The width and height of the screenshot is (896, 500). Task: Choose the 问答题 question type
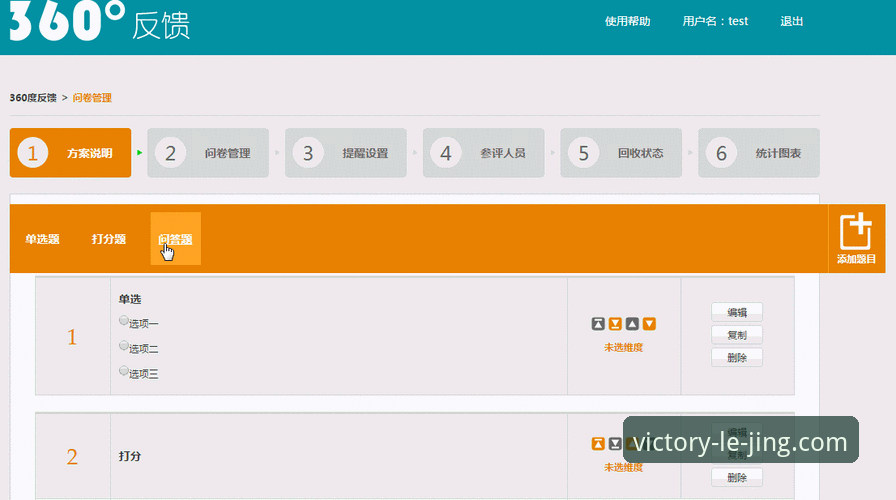(175, 239)
